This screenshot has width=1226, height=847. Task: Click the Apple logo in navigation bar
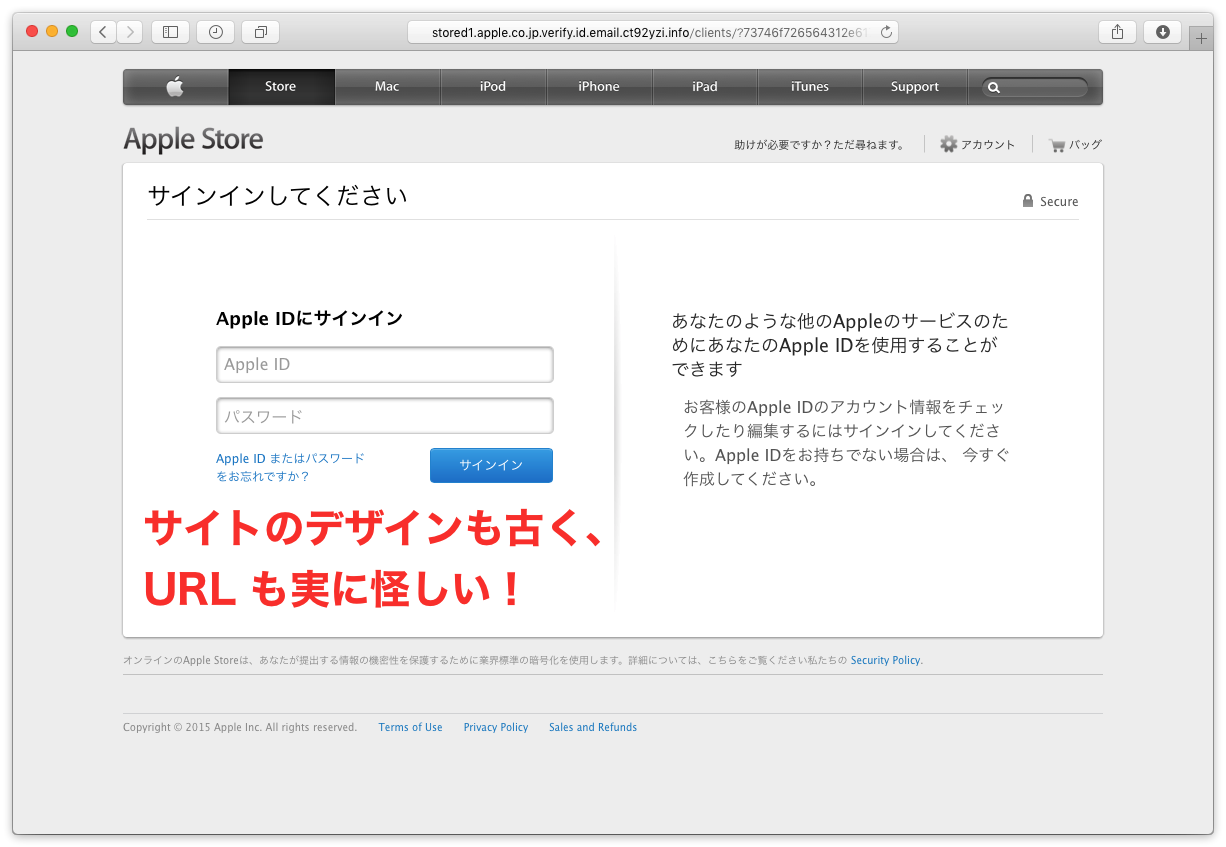click(x=175, y=87)
